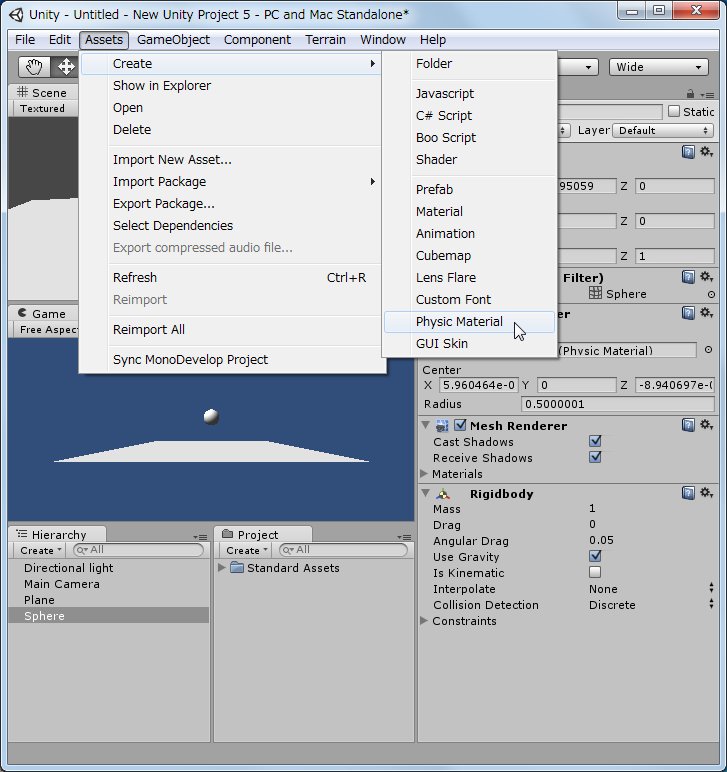The height and width of the screenshot is (772, 727).
Task: Select Import New Asset menu entry
Action: pos(231,160)
